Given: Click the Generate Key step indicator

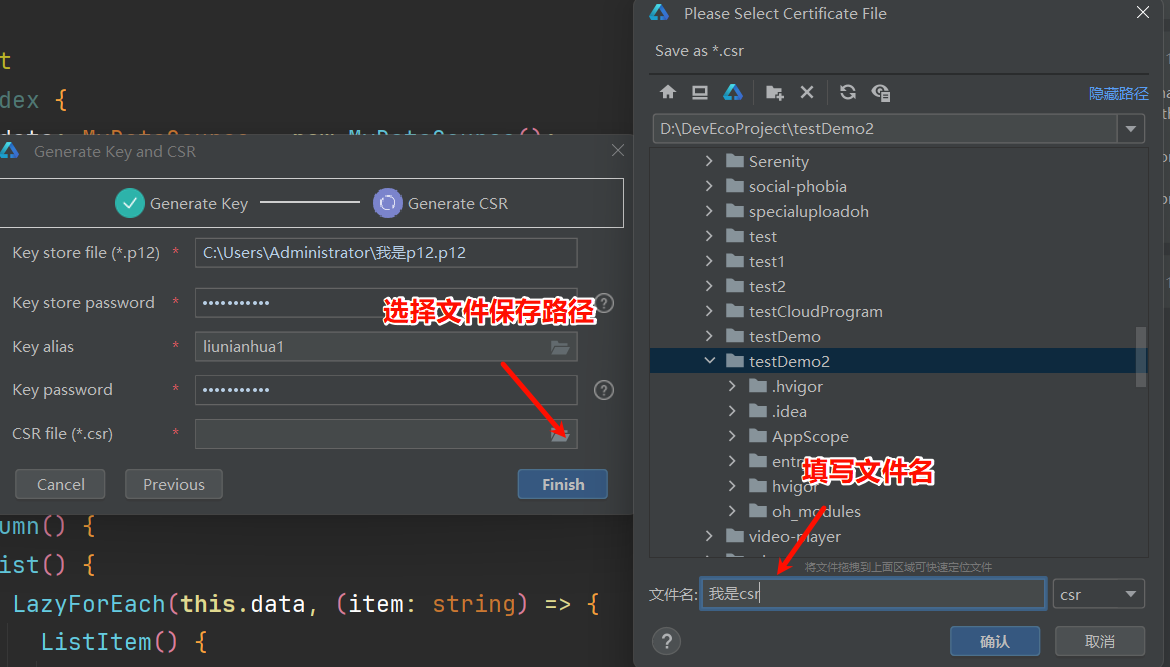Looking at the screenshot, I should tap(181, 204).
